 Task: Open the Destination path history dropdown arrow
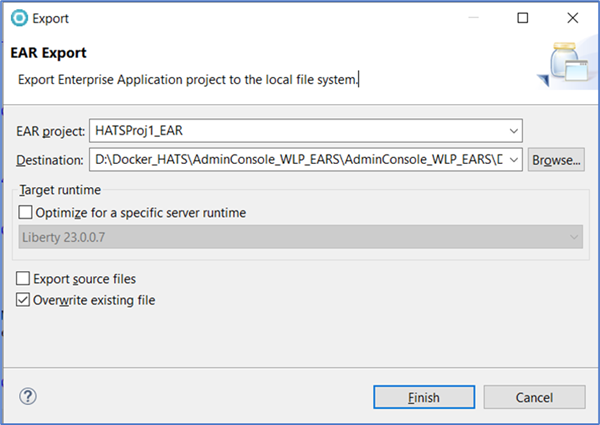point(513,160)
